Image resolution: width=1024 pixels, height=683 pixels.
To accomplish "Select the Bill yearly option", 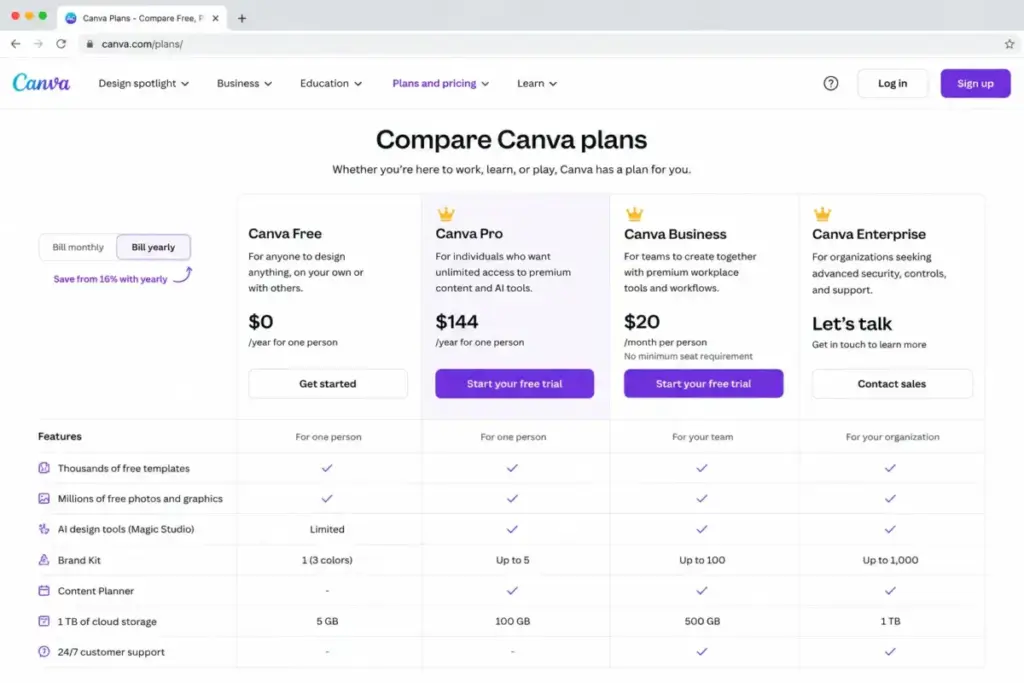I will point(153,247).
